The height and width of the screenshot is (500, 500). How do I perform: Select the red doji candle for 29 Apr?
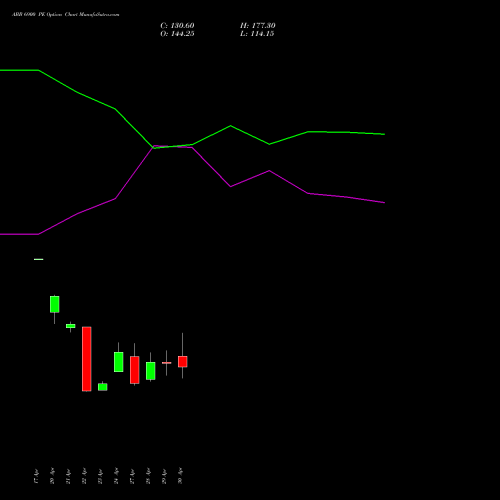click(167, 363)
